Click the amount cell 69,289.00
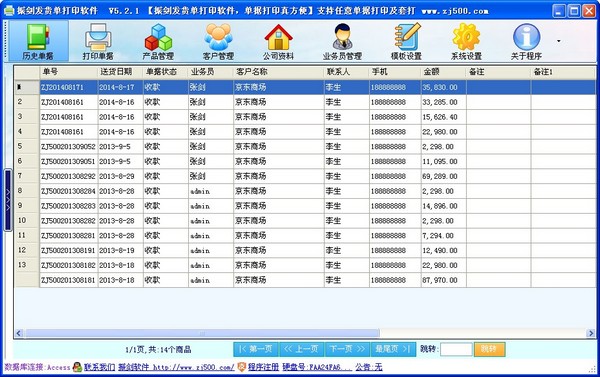This screenshot has height=377, width=600. click(x=444, y=176)
